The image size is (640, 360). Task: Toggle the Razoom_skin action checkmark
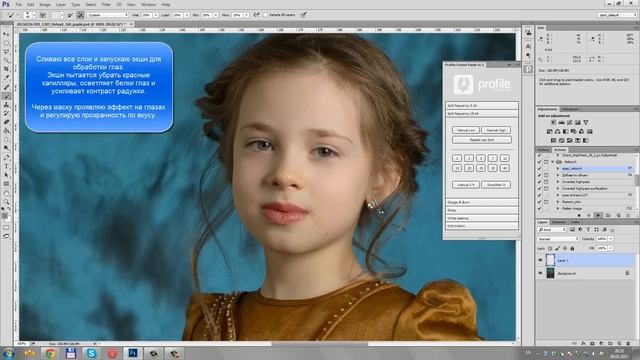[x=539, y=202]
